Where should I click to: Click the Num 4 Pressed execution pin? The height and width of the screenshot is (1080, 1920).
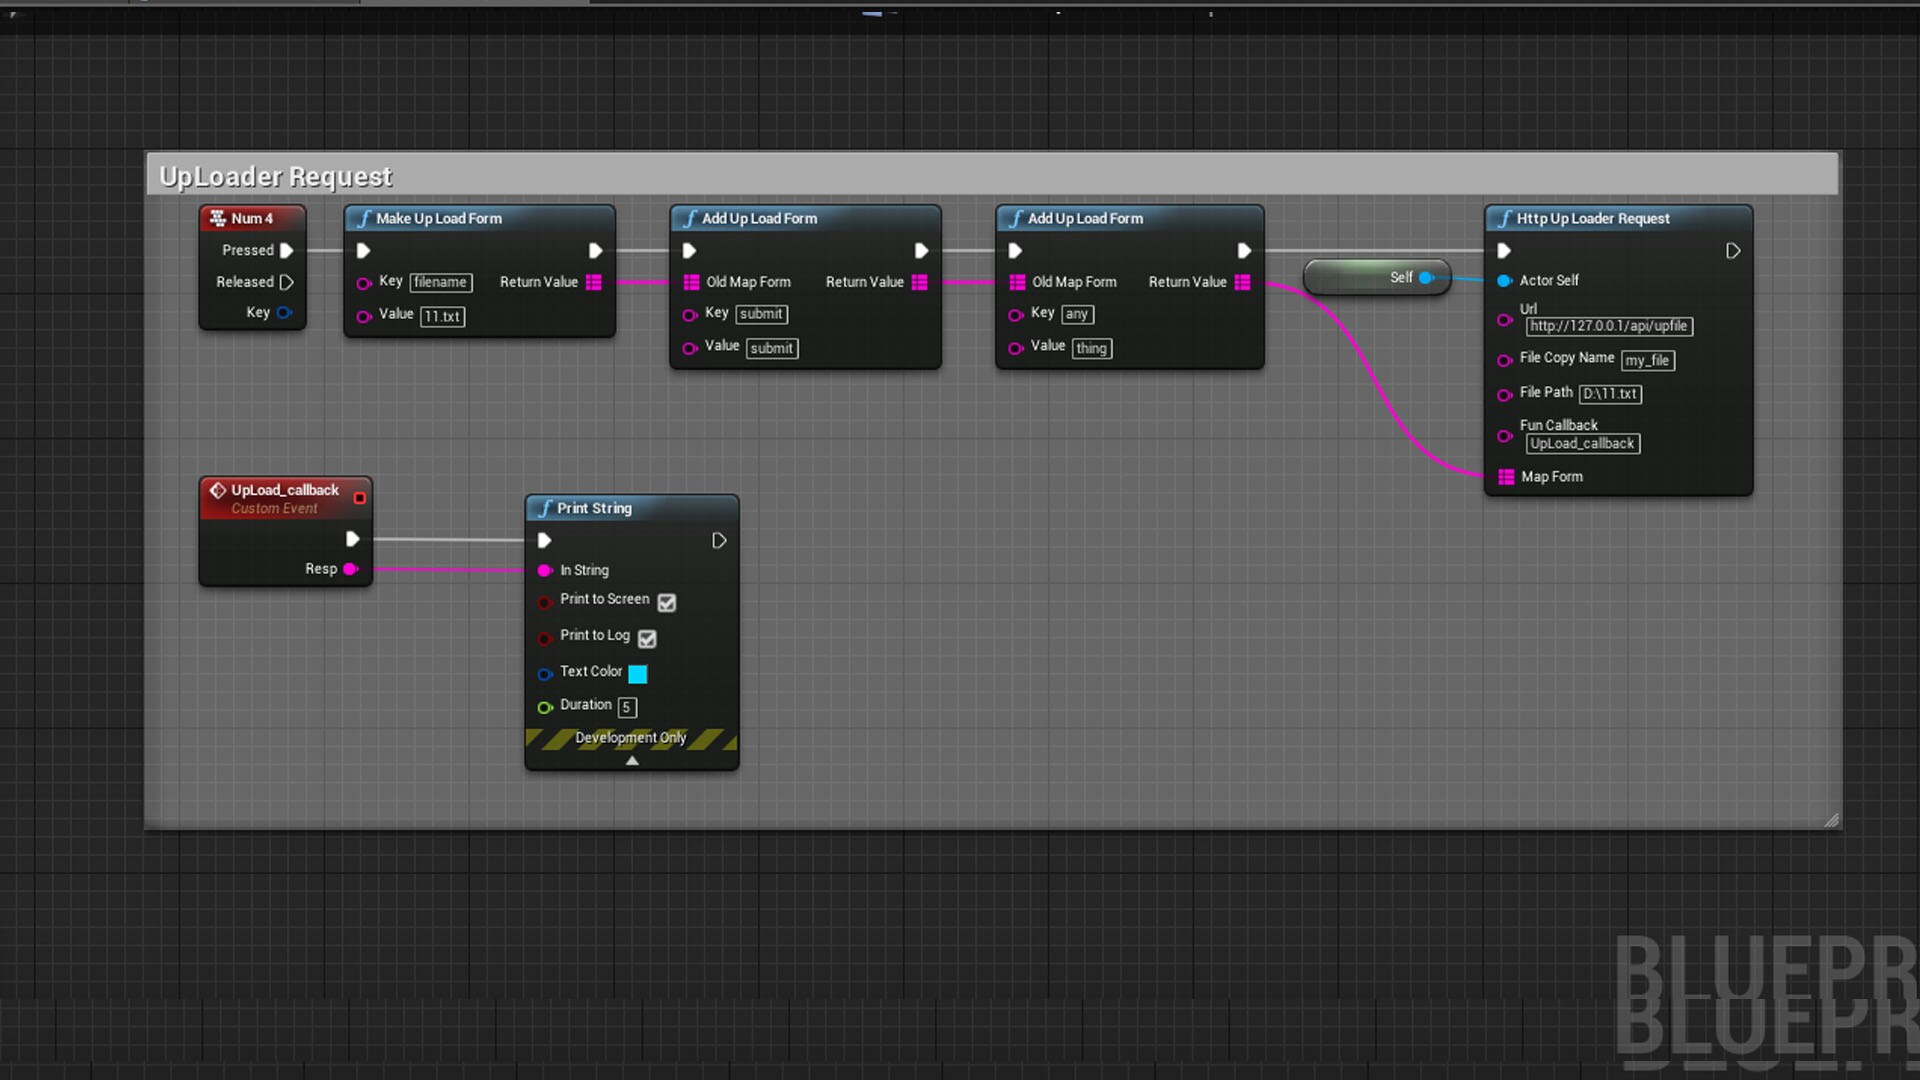[x=286, y=250]
